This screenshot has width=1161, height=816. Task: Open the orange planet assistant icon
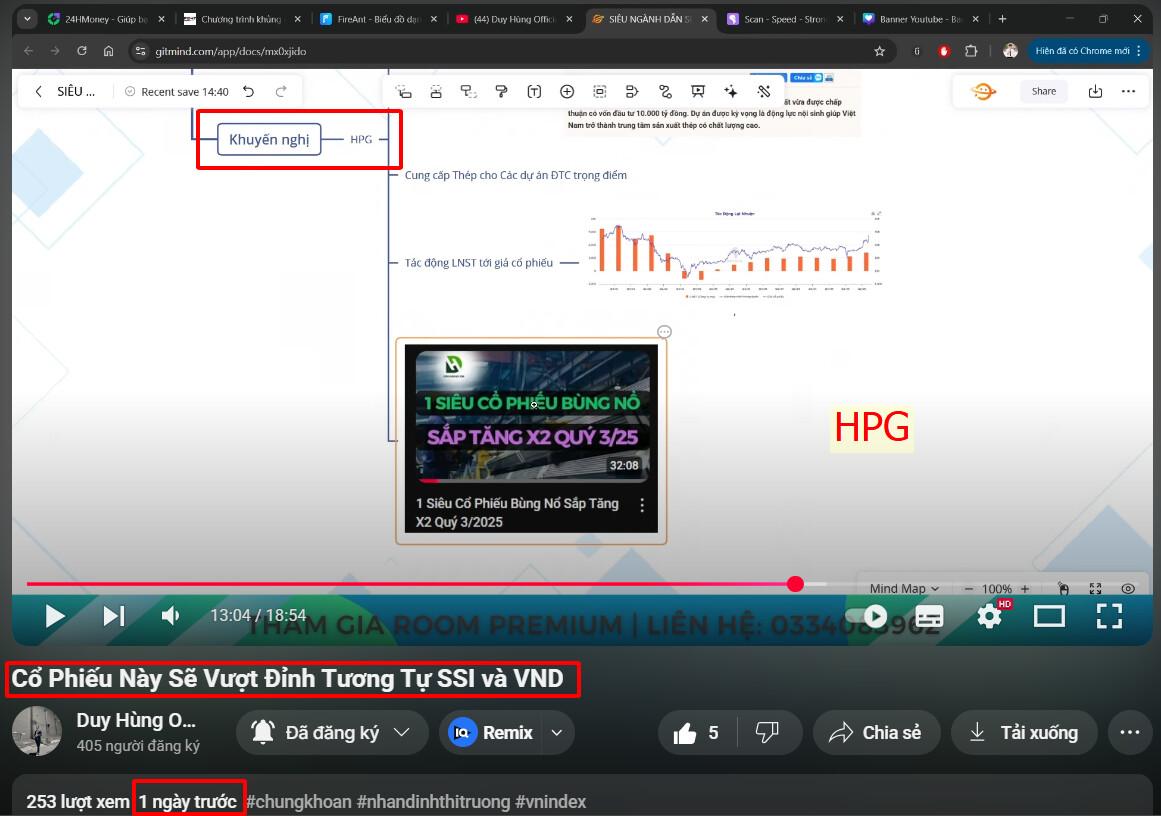pos(983,92)
